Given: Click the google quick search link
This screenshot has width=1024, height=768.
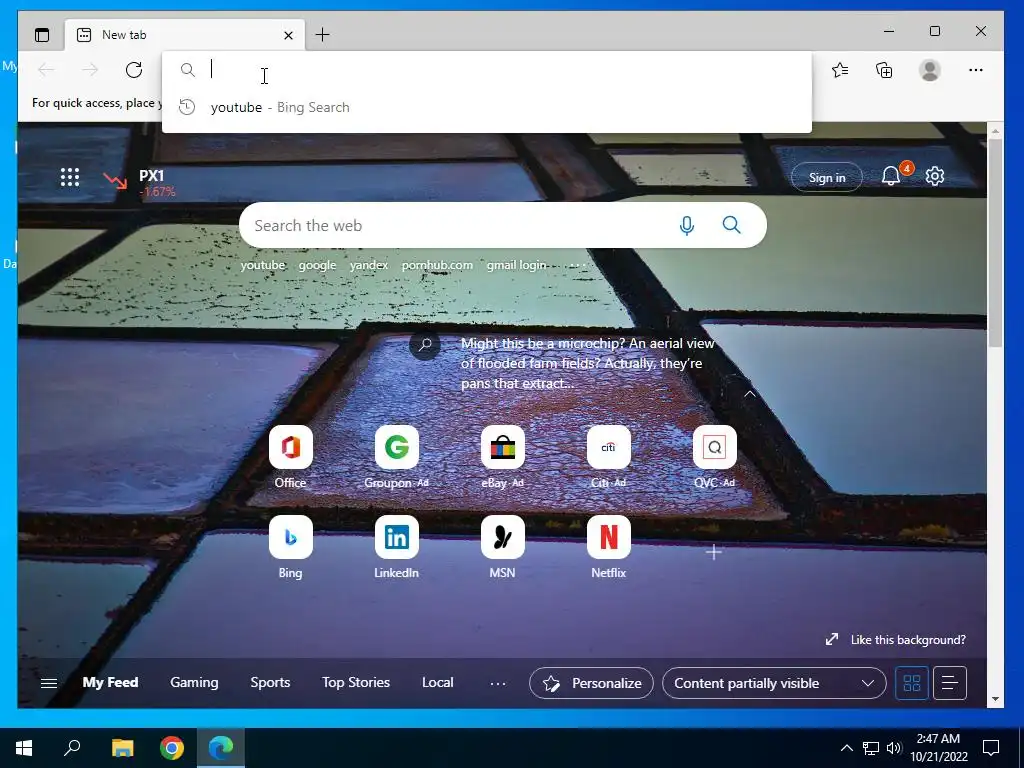Looking at the screenshot, I should [317, 265].
